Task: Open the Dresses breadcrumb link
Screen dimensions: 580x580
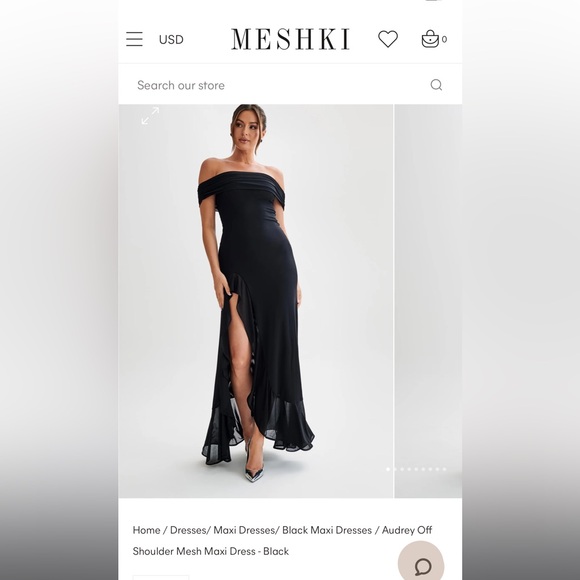Action: coord(187,530)
